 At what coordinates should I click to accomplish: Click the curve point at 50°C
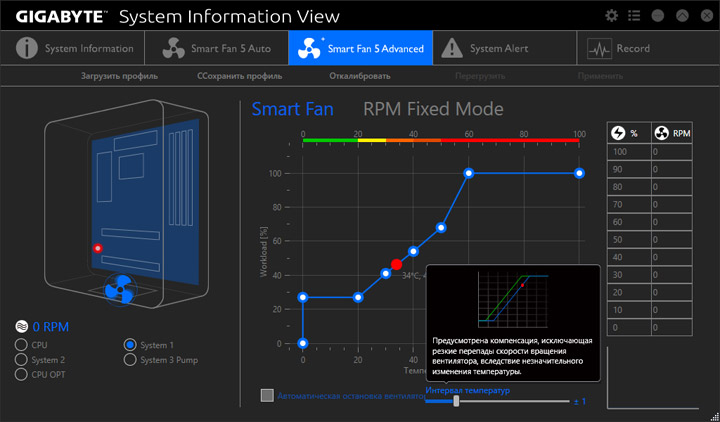point(441,228)
